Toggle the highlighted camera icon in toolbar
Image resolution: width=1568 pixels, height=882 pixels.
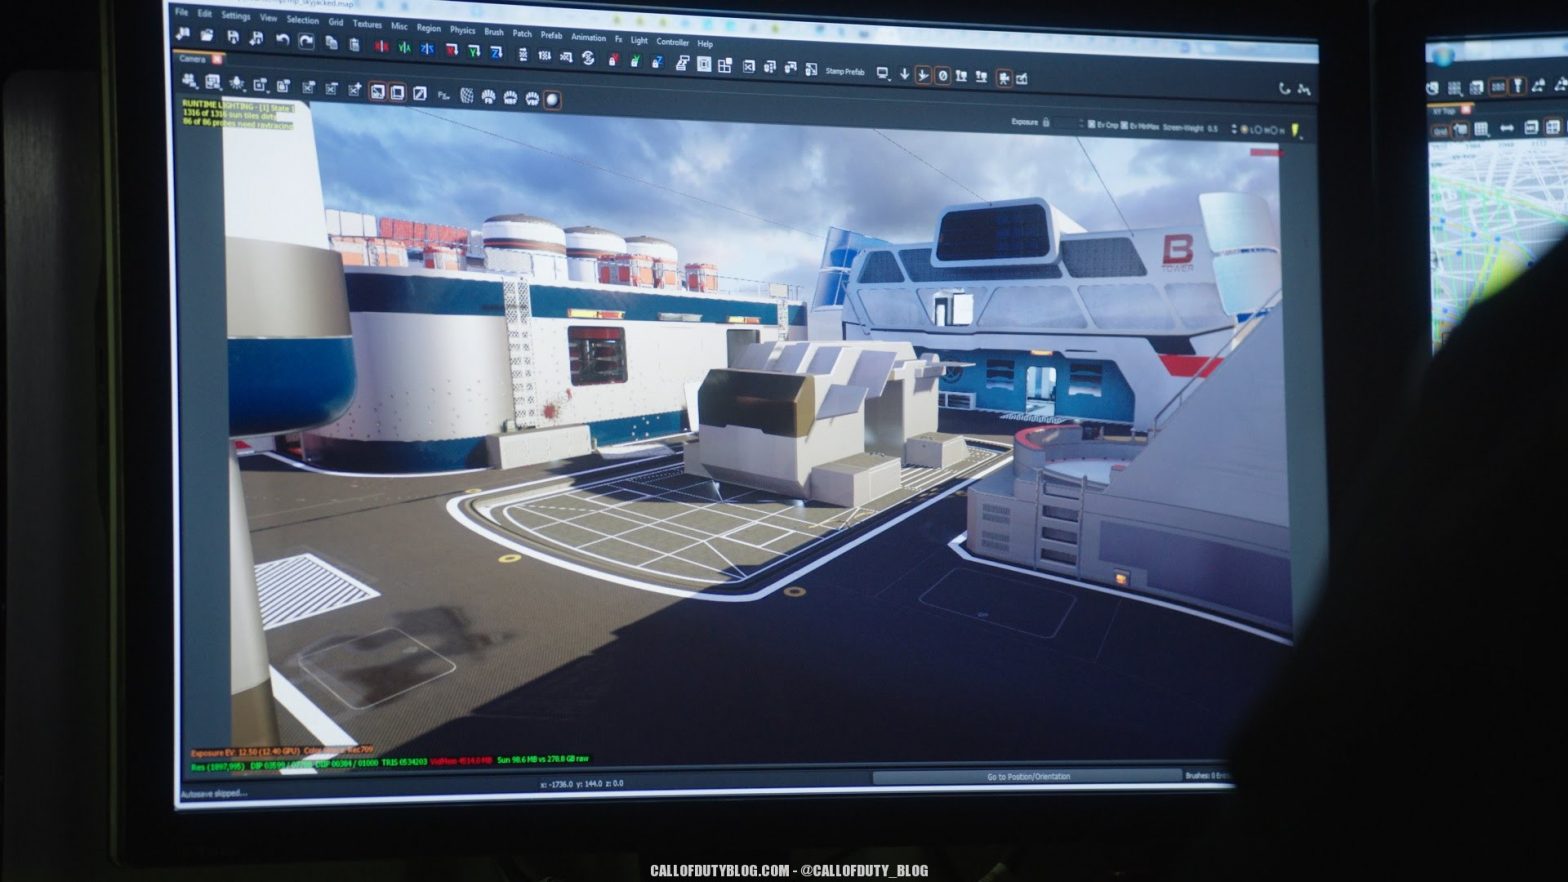click(x=1004, y=78)
